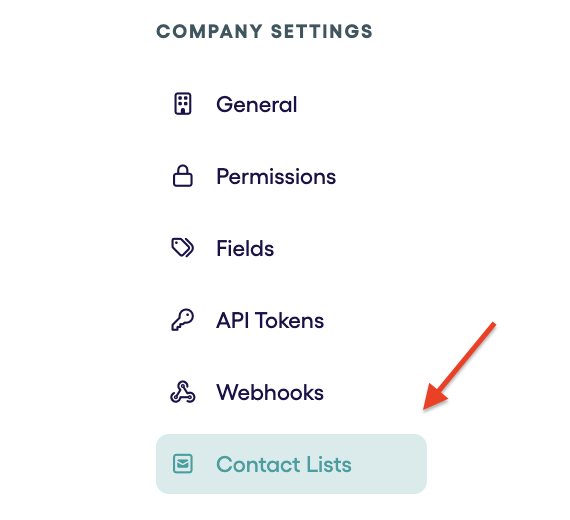
Task: Click the Company Settings heading
Action: [x=265, y=31]
